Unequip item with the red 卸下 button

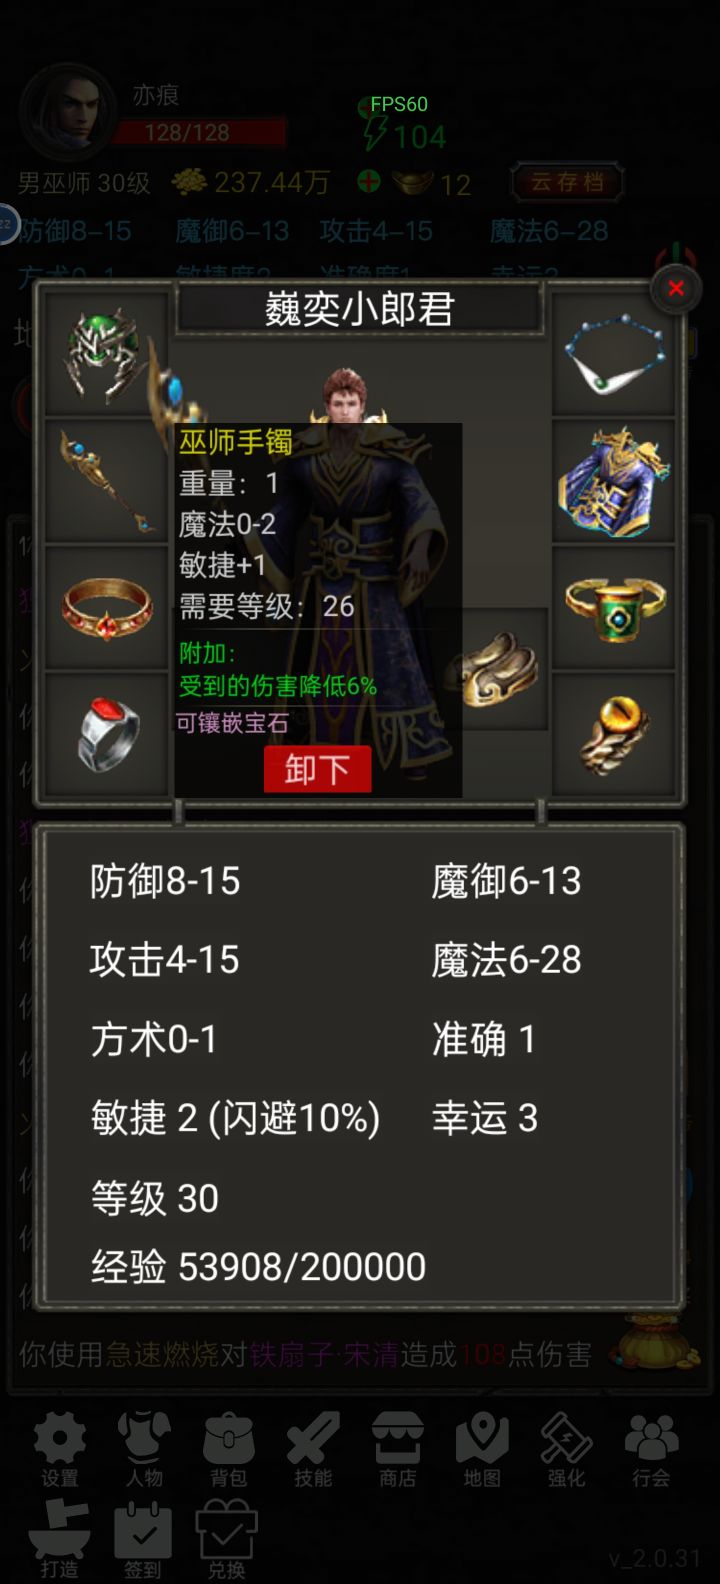[x=317, y=769]
